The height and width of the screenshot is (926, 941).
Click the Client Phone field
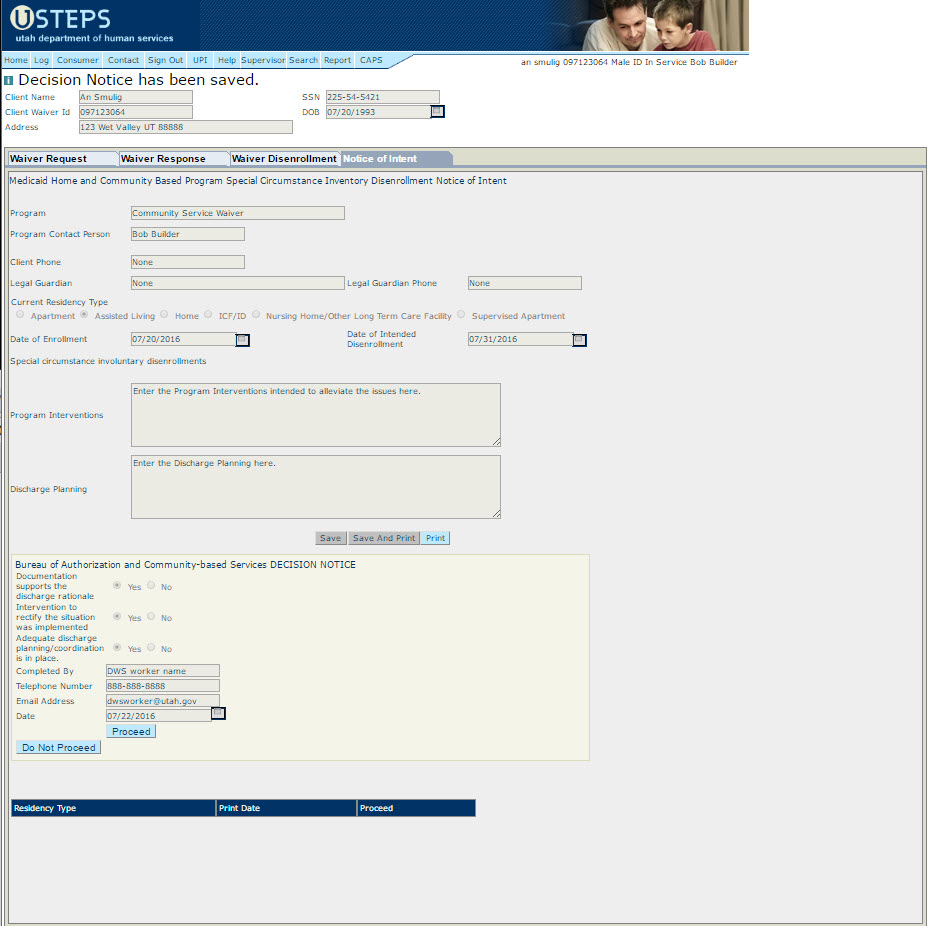coord(188,262)
